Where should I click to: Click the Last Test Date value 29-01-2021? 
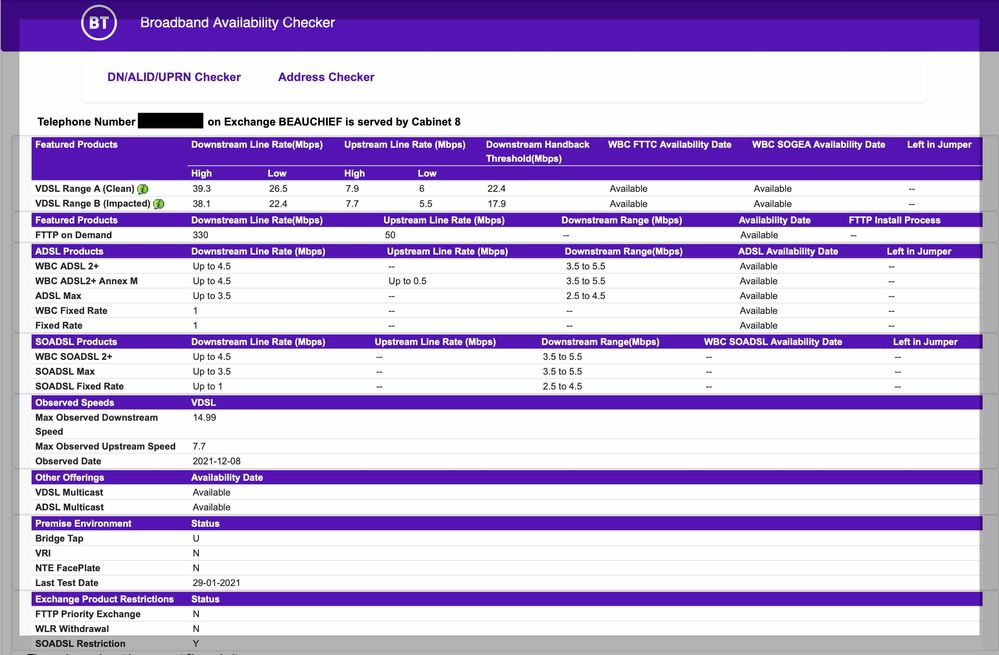point(216,583)
